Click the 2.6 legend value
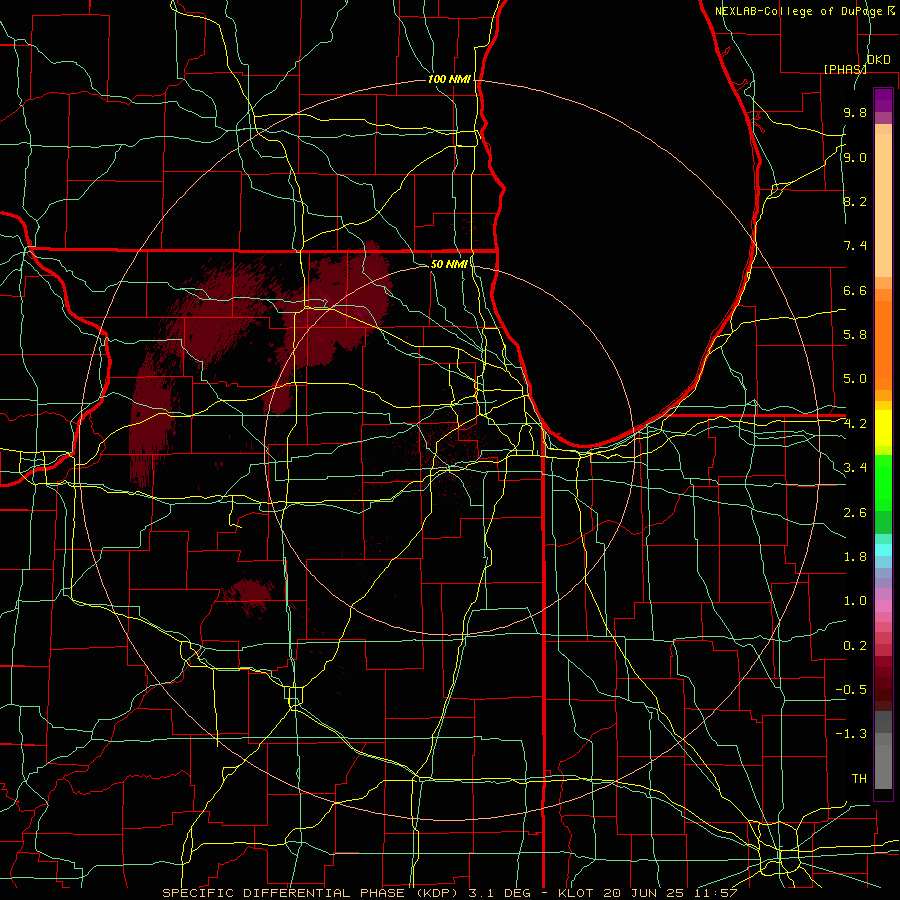 click(x=855, y=513)
